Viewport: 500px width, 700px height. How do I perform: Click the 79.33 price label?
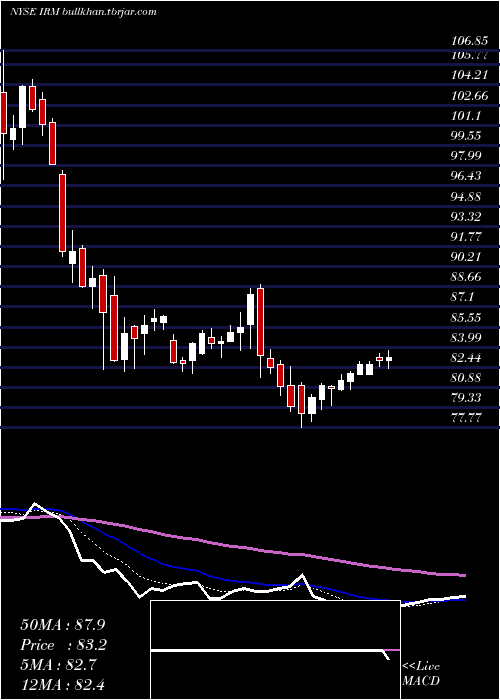(467, 398)
